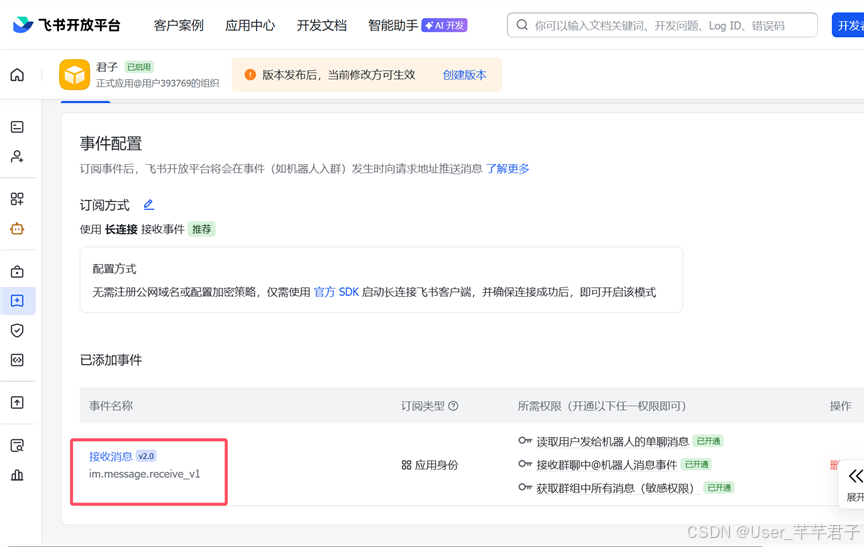This screenshot has width=864, height=547.
Task: Focus the documentation search field
Action: tap(662, 25)
